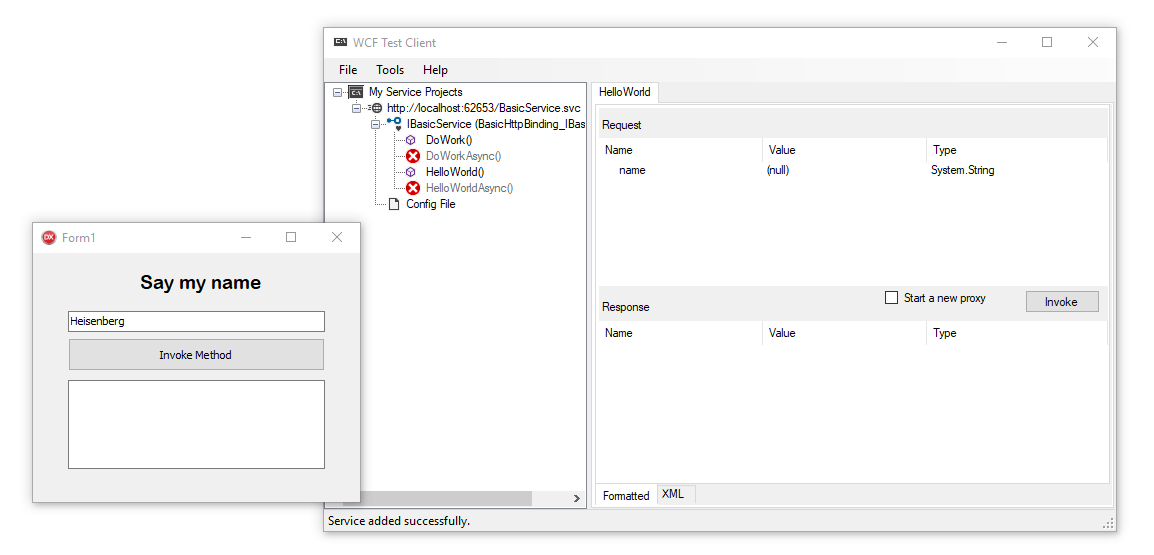Image resolution: width=1154 pixels, height=555 pixels.
Task: Click the IBasicService endpoint icon
Action: tap(394, 124)
